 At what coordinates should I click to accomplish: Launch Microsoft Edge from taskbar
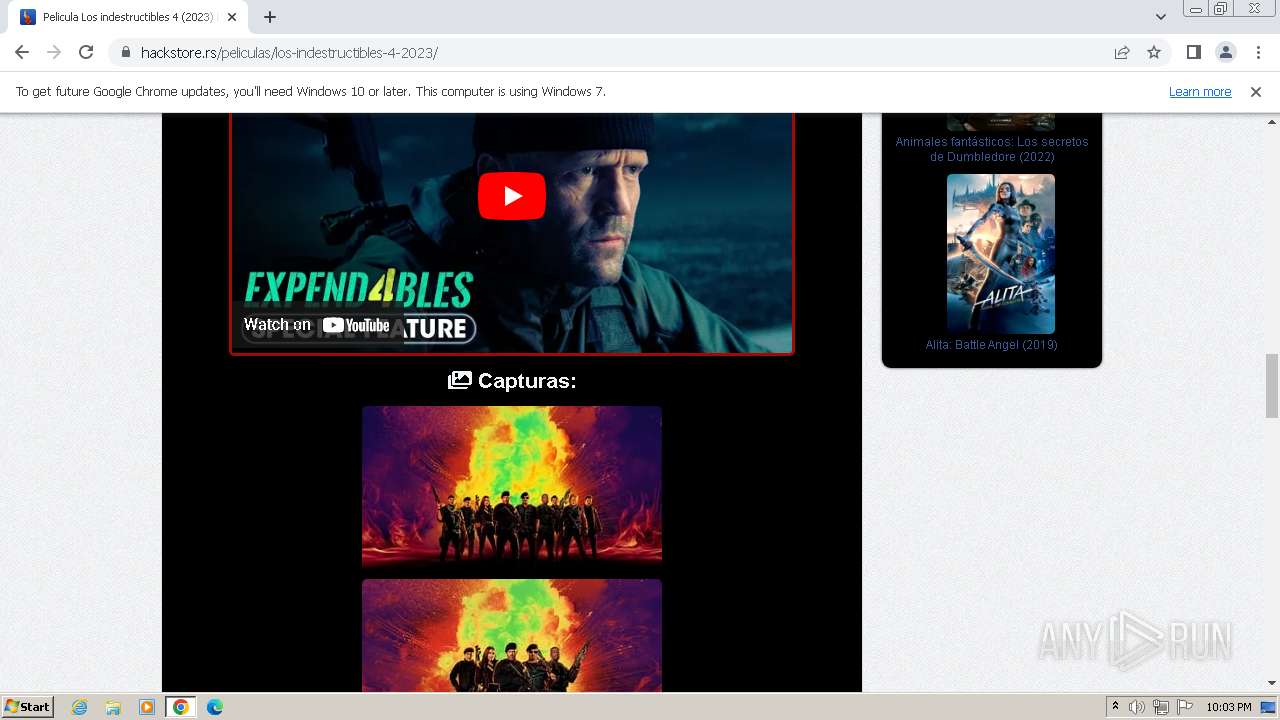[x=215, y=707]
